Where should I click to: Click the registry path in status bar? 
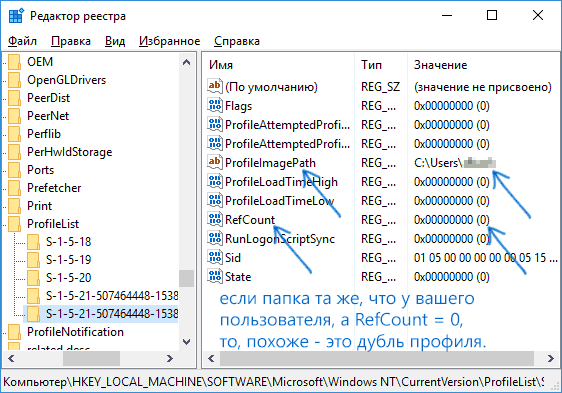pos(273,382)
